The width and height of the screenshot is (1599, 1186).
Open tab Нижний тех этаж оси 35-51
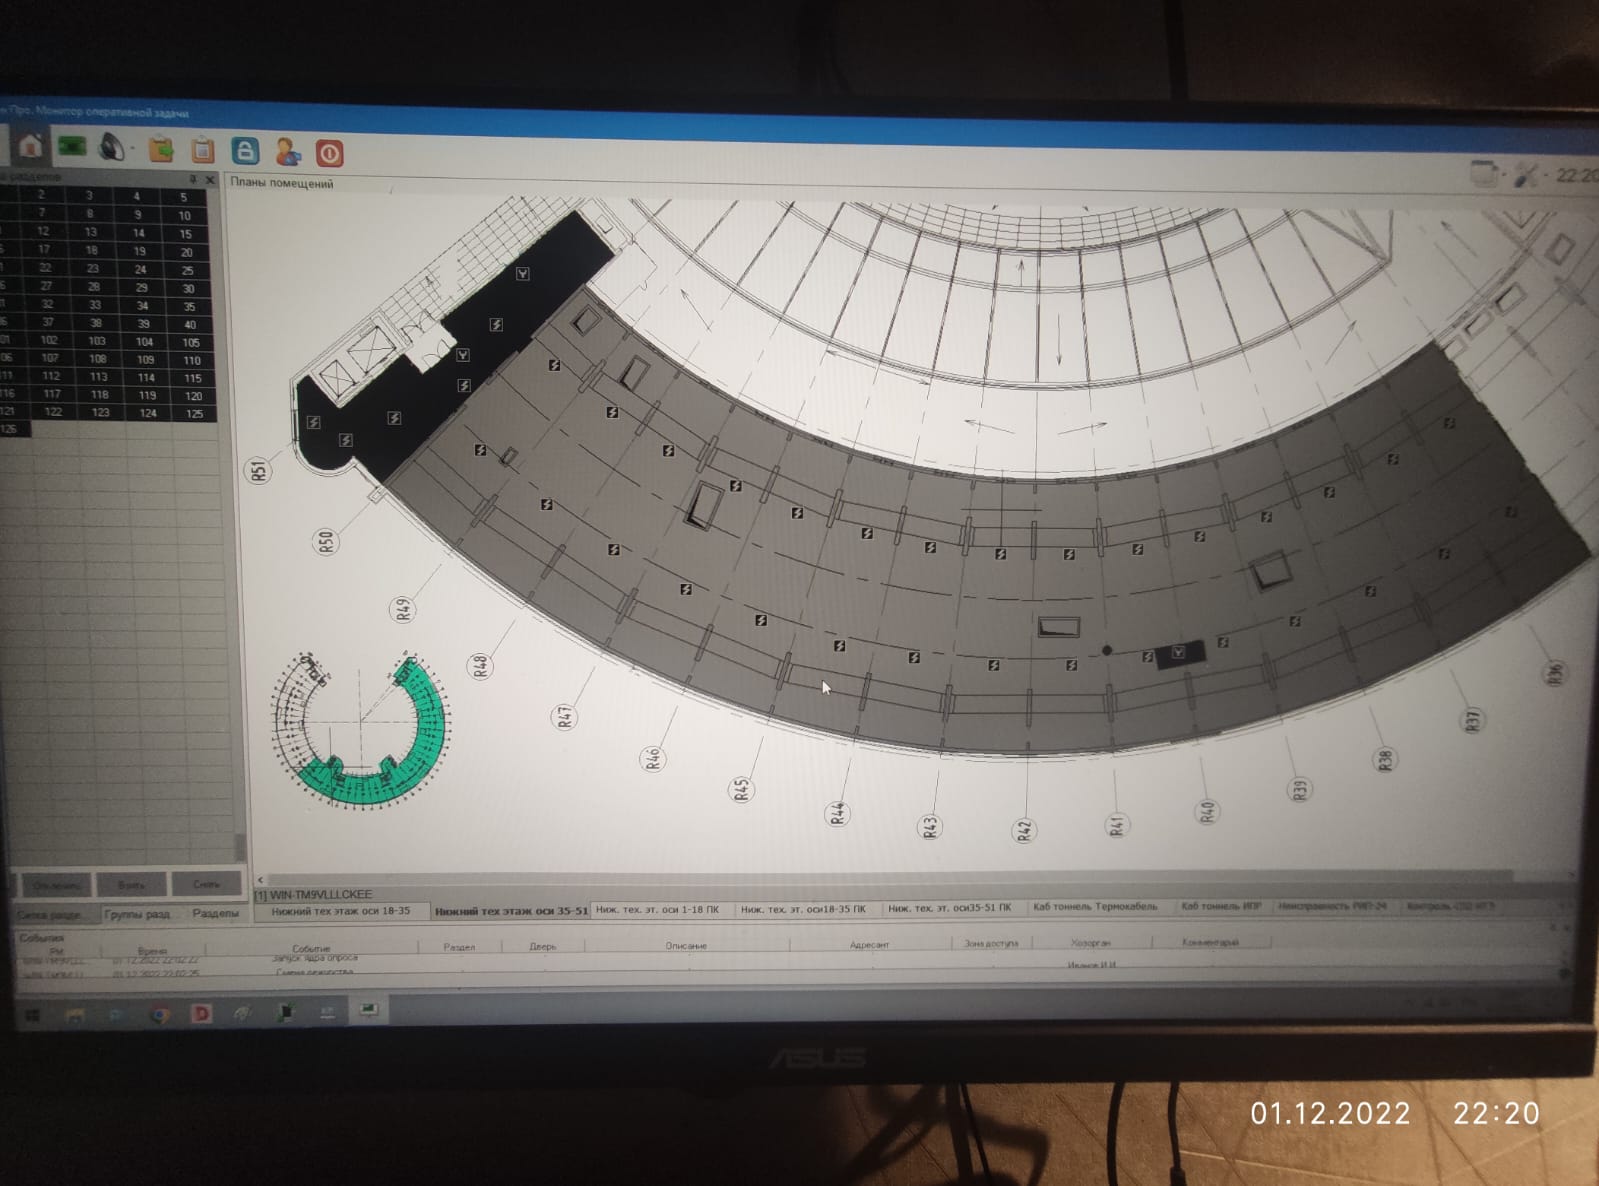point(511,911)
